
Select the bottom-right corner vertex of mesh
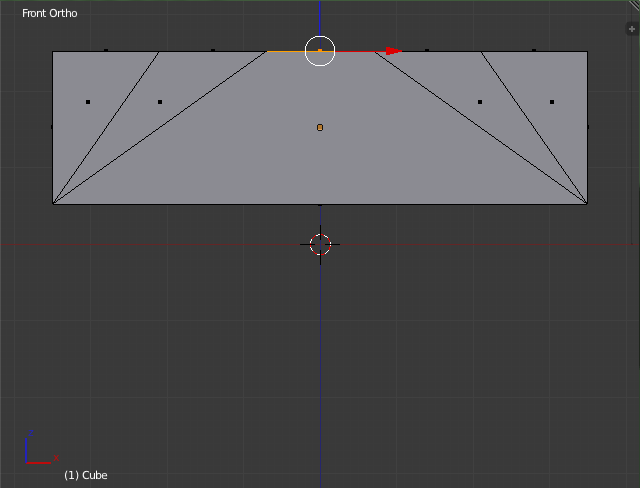tap(587, 204)
